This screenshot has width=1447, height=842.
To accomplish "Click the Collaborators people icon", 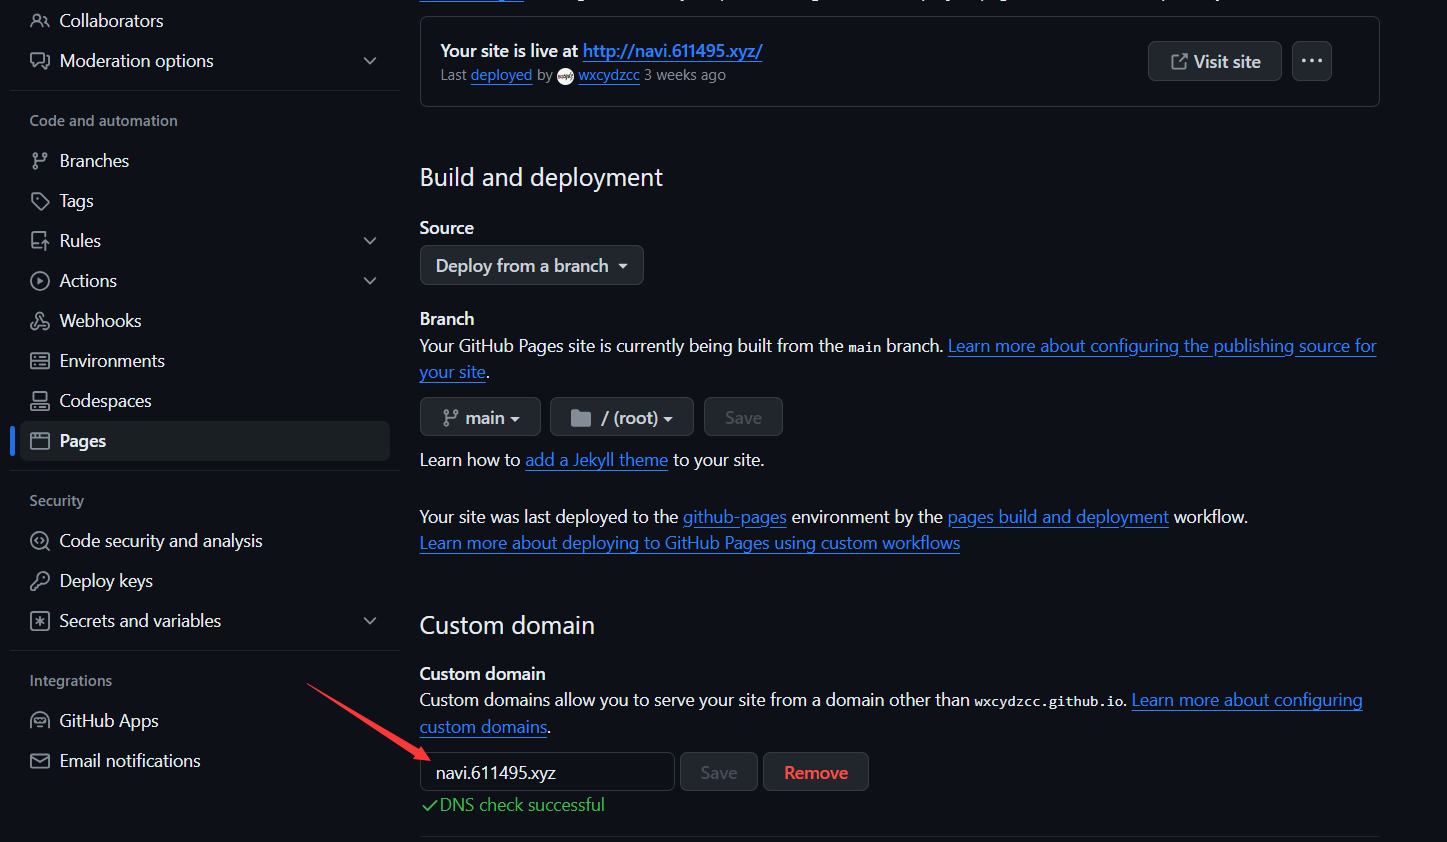I will click(40, 20).
